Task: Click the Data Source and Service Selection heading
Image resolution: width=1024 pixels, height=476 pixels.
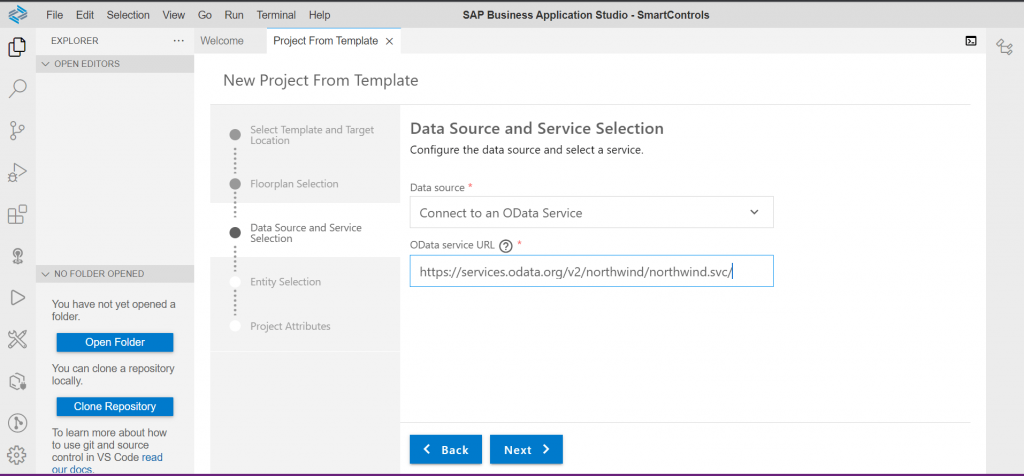Action: pos(537,128)
